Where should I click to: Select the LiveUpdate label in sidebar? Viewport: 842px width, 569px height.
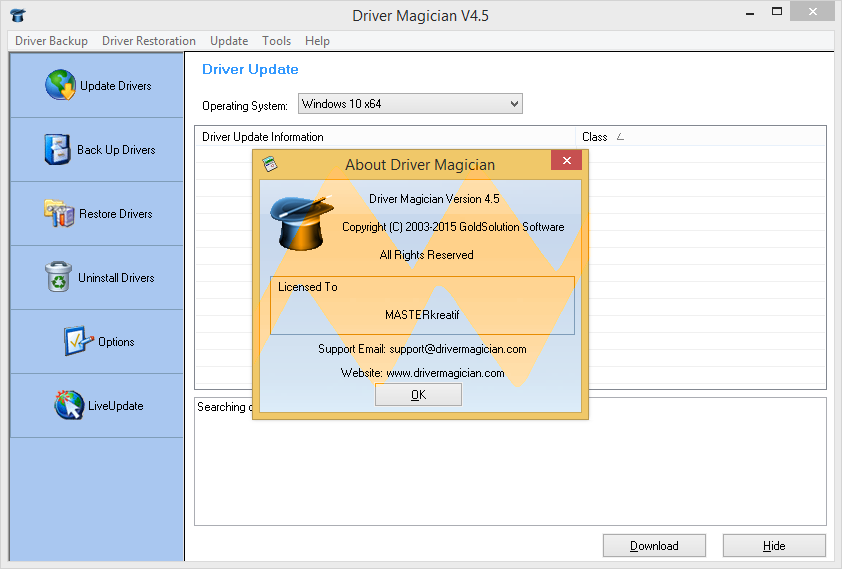pyautogui.click(x=115, y=406)
